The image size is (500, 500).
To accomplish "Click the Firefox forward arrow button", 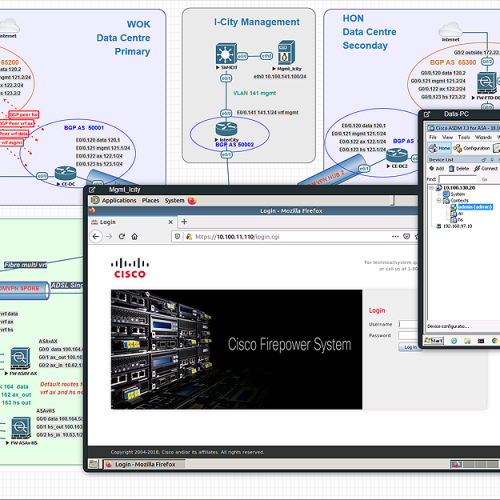I will [x=109, y=236].
